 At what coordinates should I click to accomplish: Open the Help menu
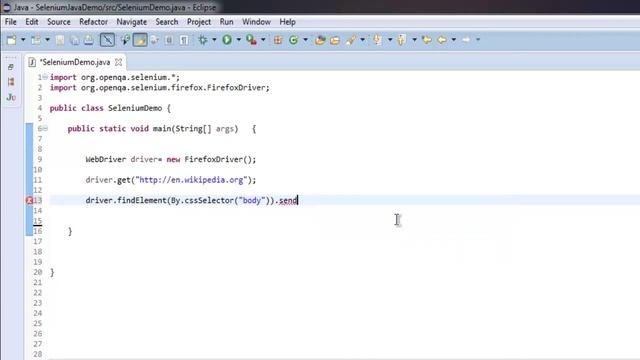pos(287,22)
